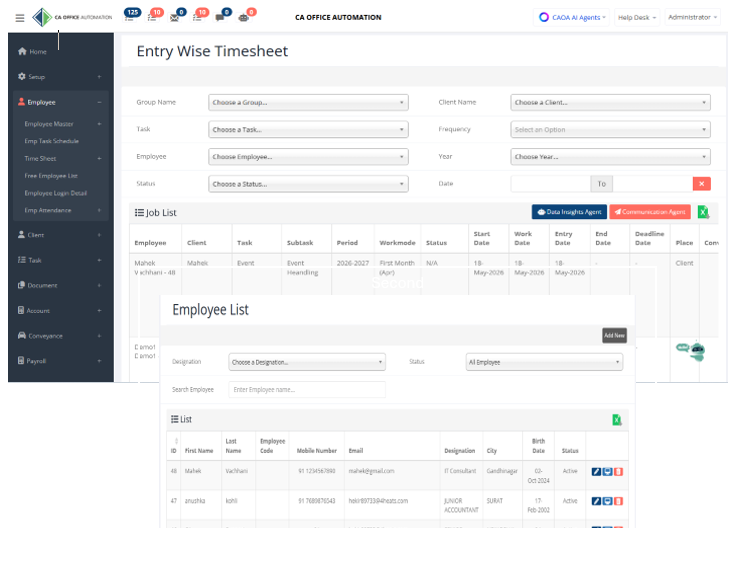Open the Choose a Task dropdown
The width and height of the screenshot is (743, 576).
coord(308,130)
